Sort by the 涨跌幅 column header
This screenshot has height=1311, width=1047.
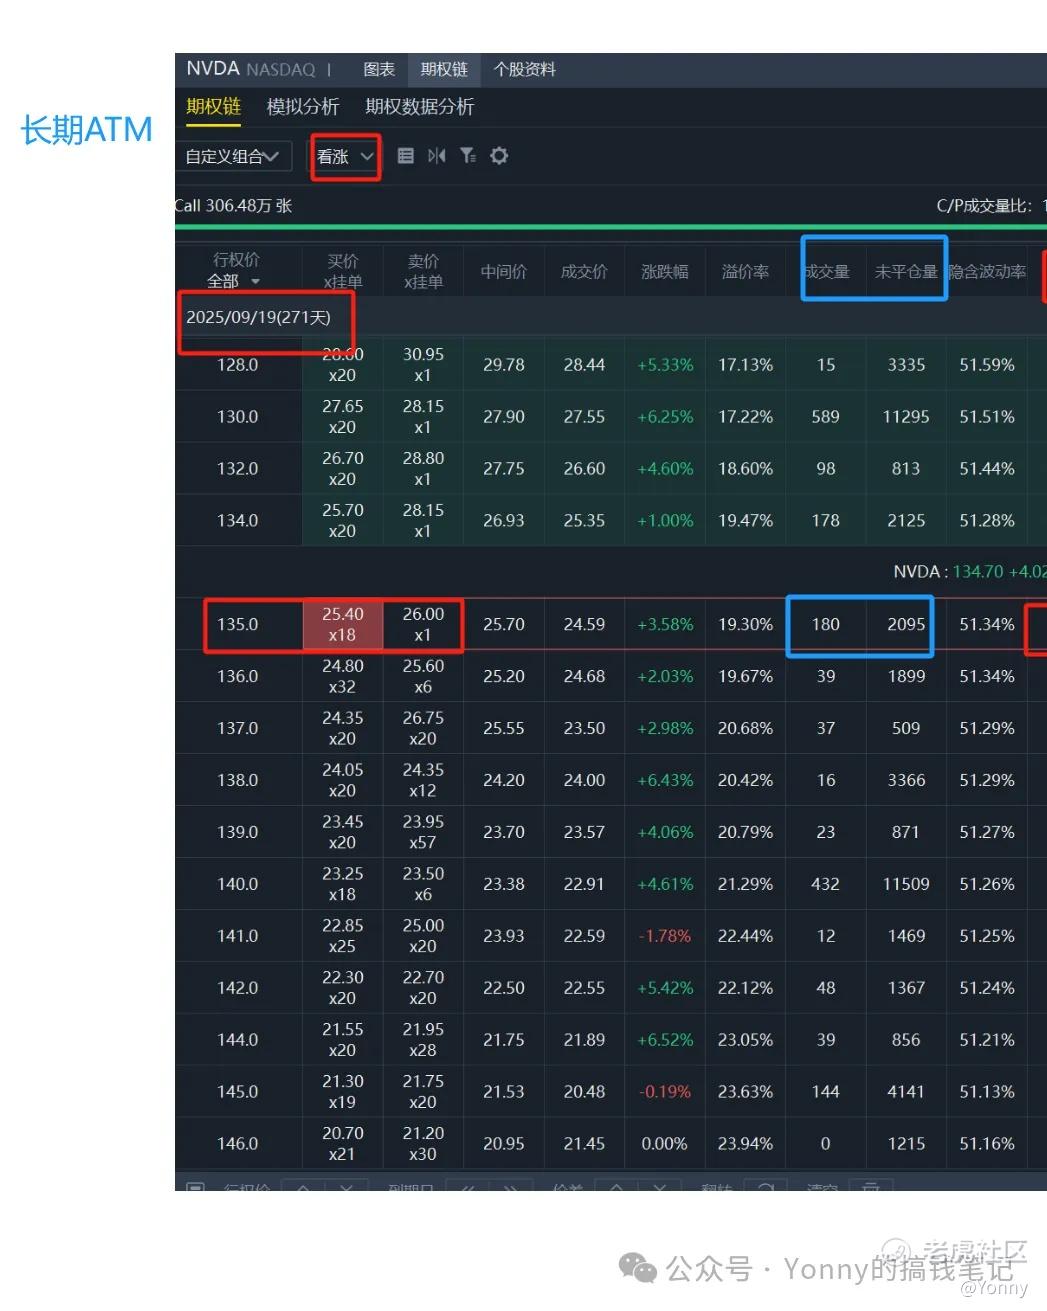(664, 272)
